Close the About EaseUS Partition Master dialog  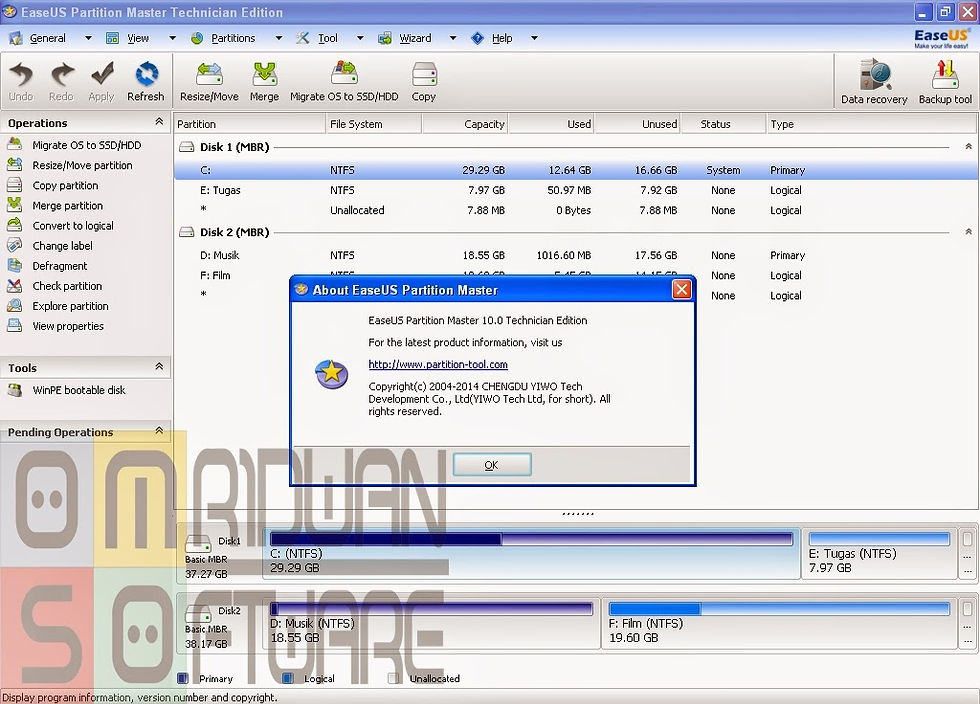681,289
